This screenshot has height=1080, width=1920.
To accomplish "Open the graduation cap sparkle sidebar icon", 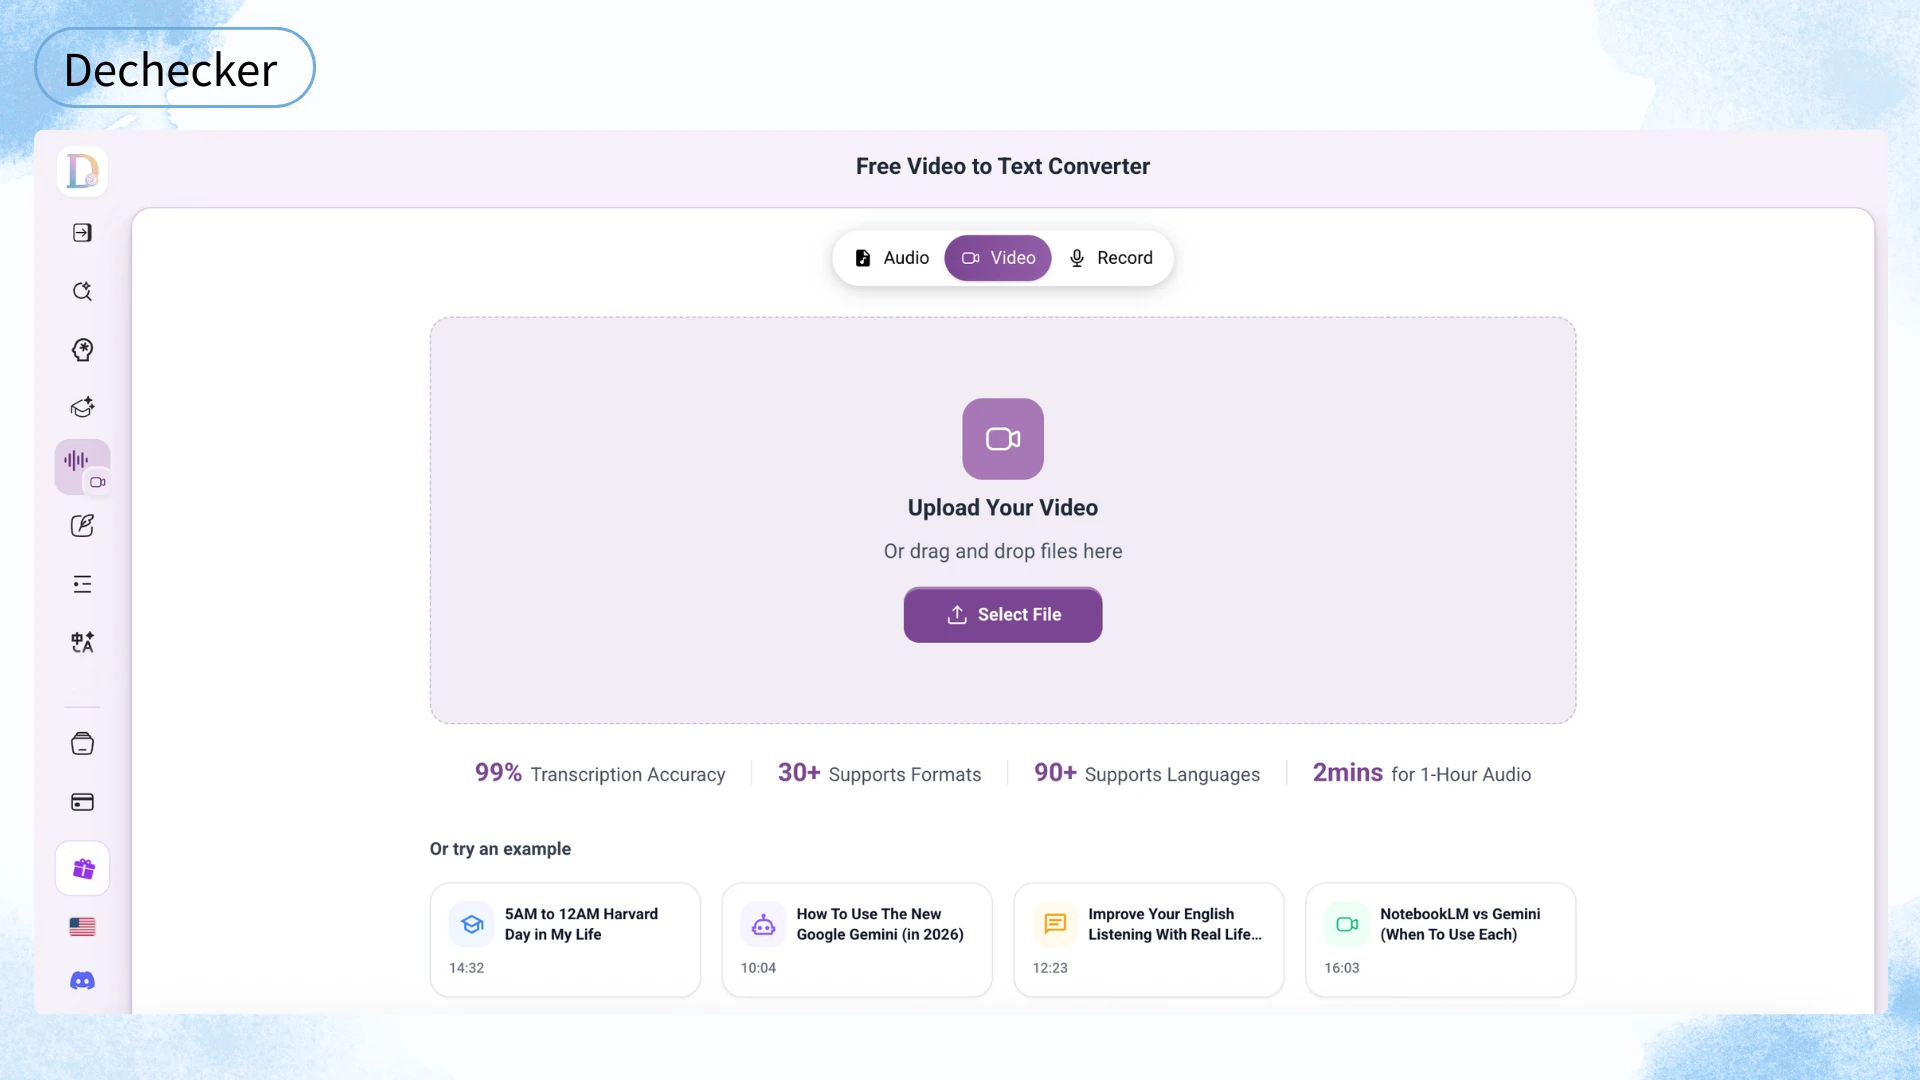I will [83, 408].
